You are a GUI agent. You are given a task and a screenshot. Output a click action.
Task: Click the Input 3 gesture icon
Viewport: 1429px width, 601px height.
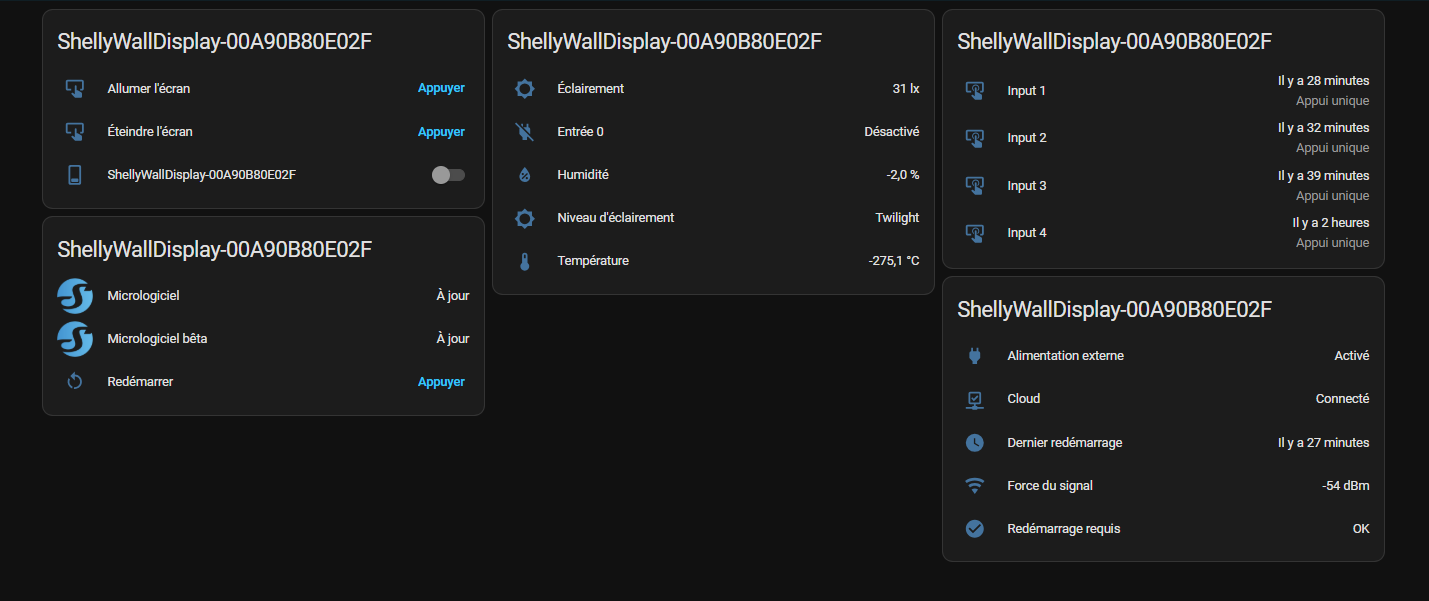(x=974, y=186)
